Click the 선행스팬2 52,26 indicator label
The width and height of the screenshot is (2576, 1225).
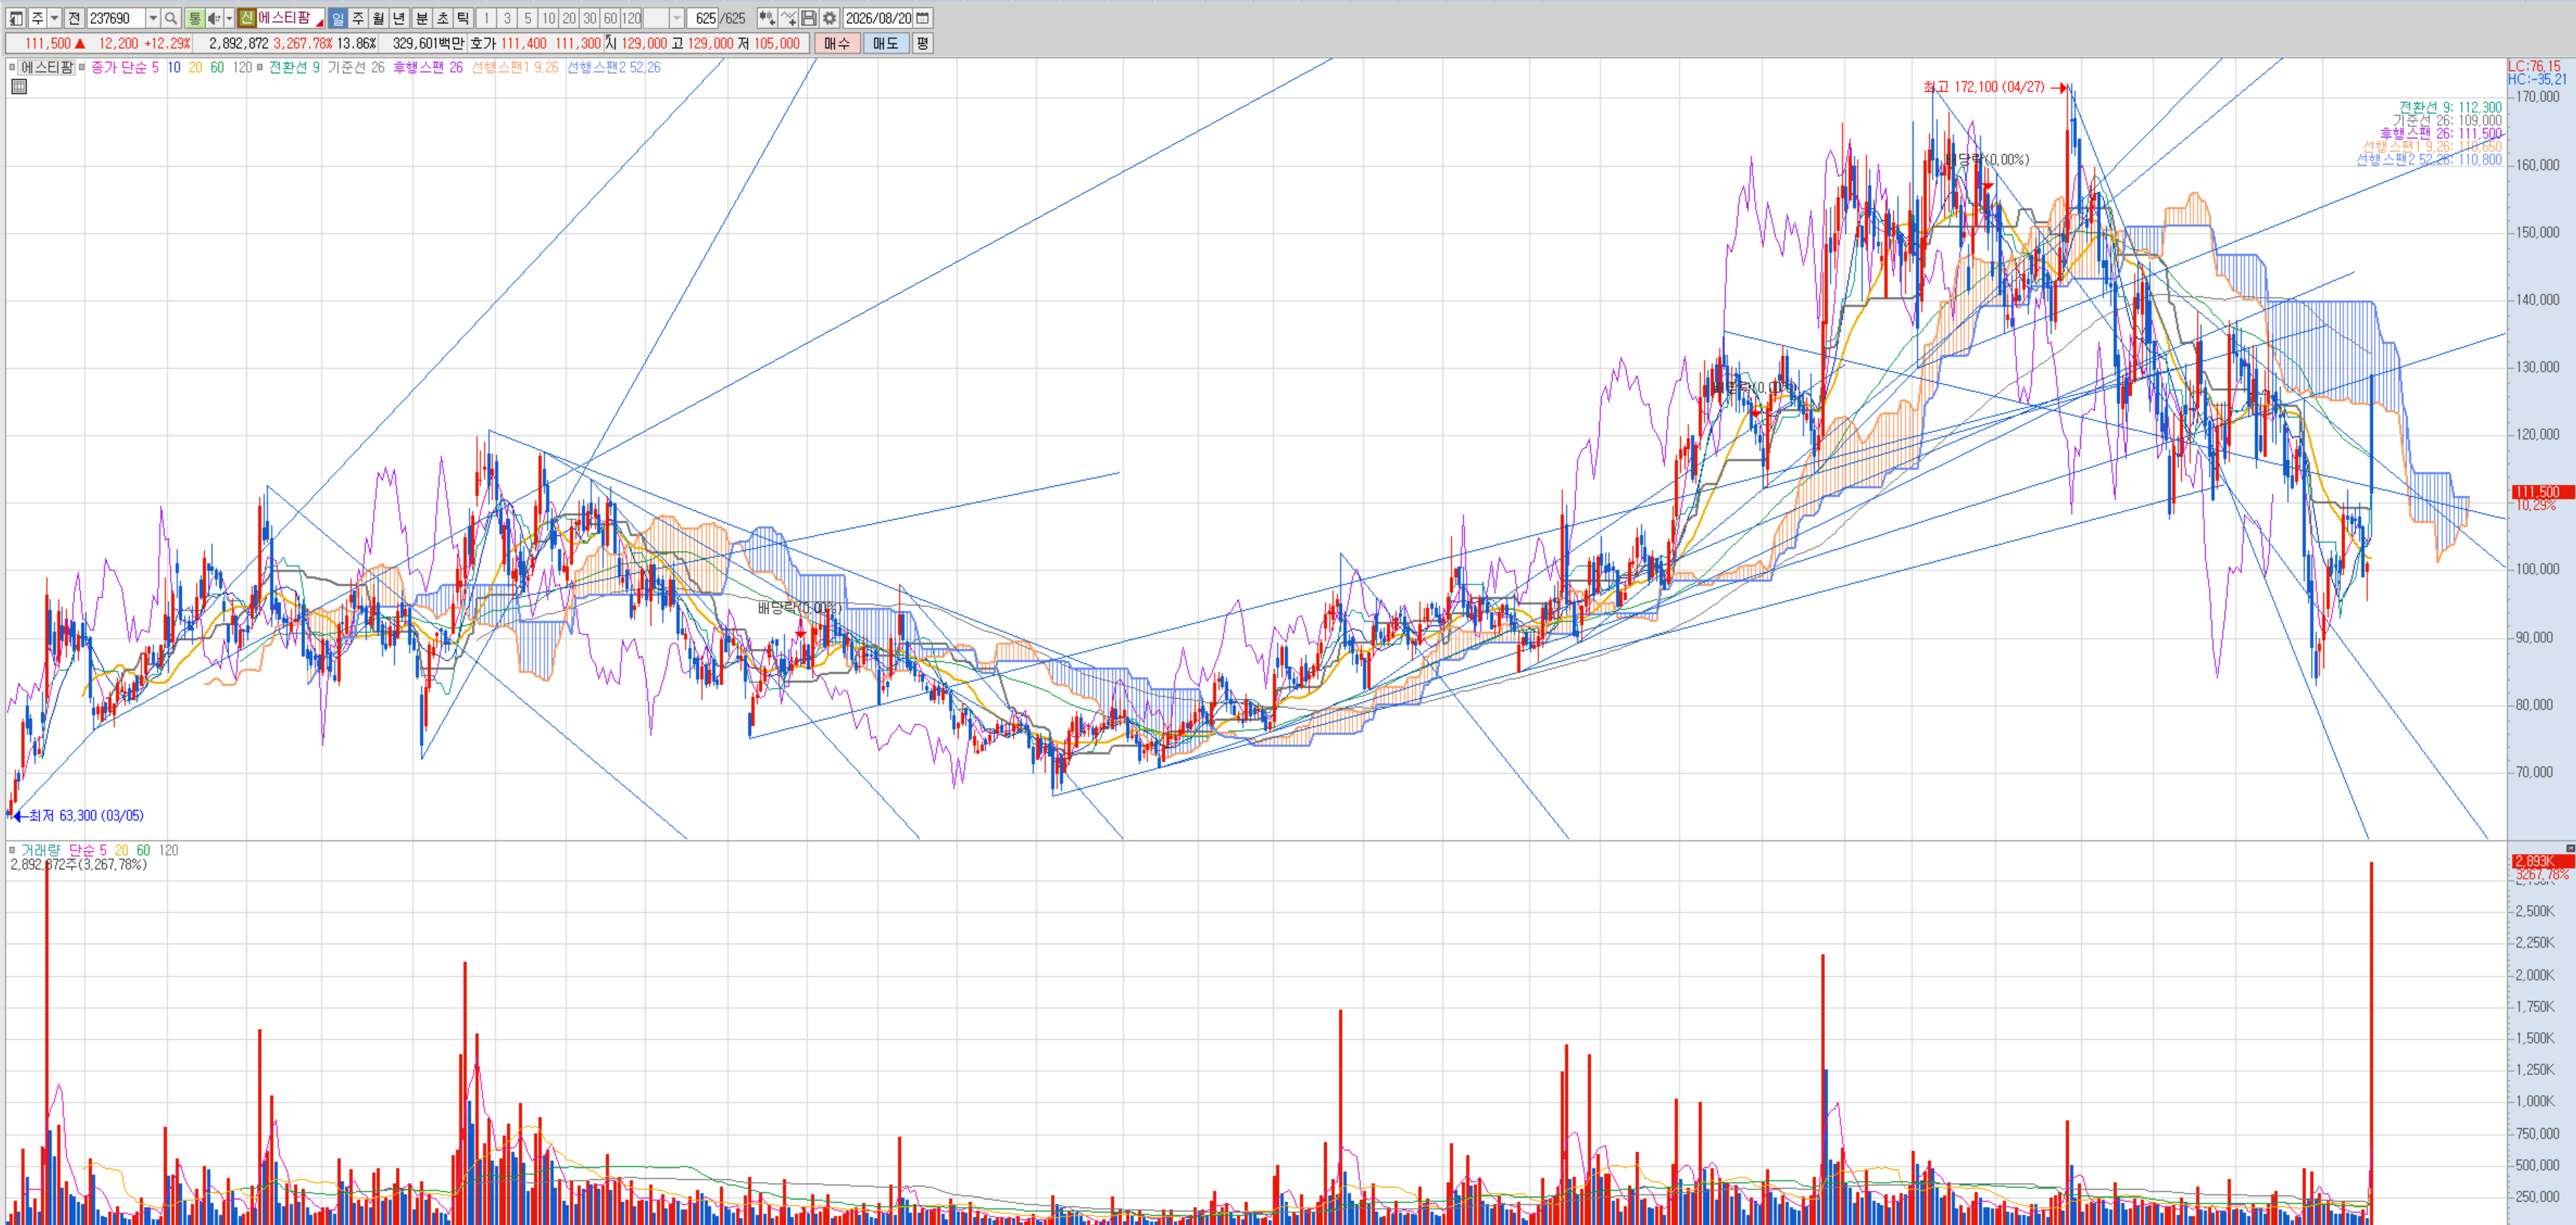point(614,67)
